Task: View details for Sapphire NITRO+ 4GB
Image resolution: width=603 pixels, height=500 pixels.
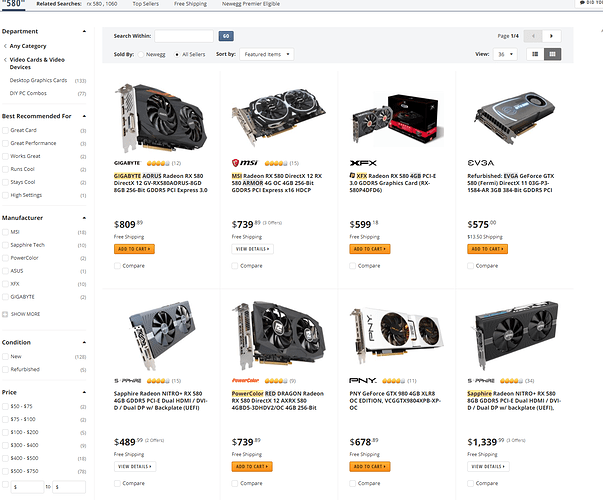Action: (x=135, y=467)
